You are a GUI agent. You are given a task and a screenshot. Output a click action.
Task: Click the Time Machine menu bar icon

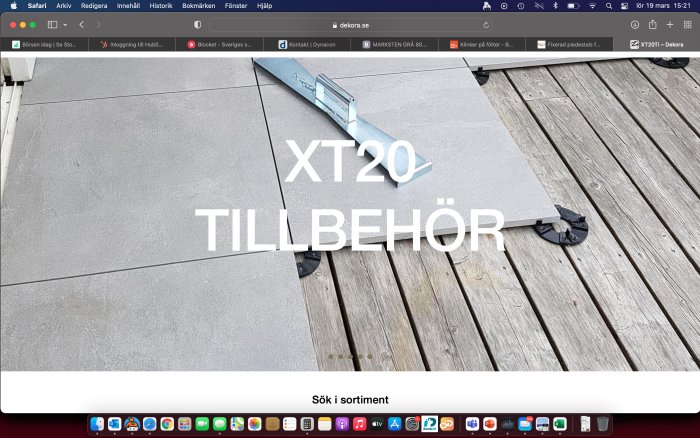tap(521, 6)
